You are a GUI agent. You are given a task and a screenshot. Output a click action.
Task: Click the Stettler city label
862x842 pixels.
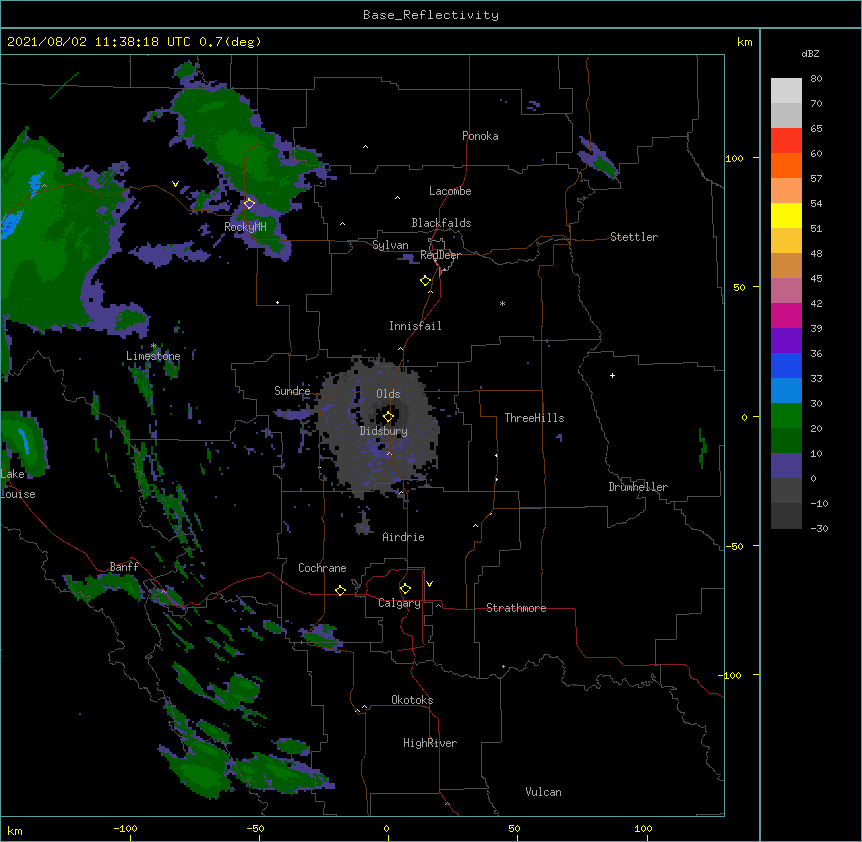[x=634, y=237]
